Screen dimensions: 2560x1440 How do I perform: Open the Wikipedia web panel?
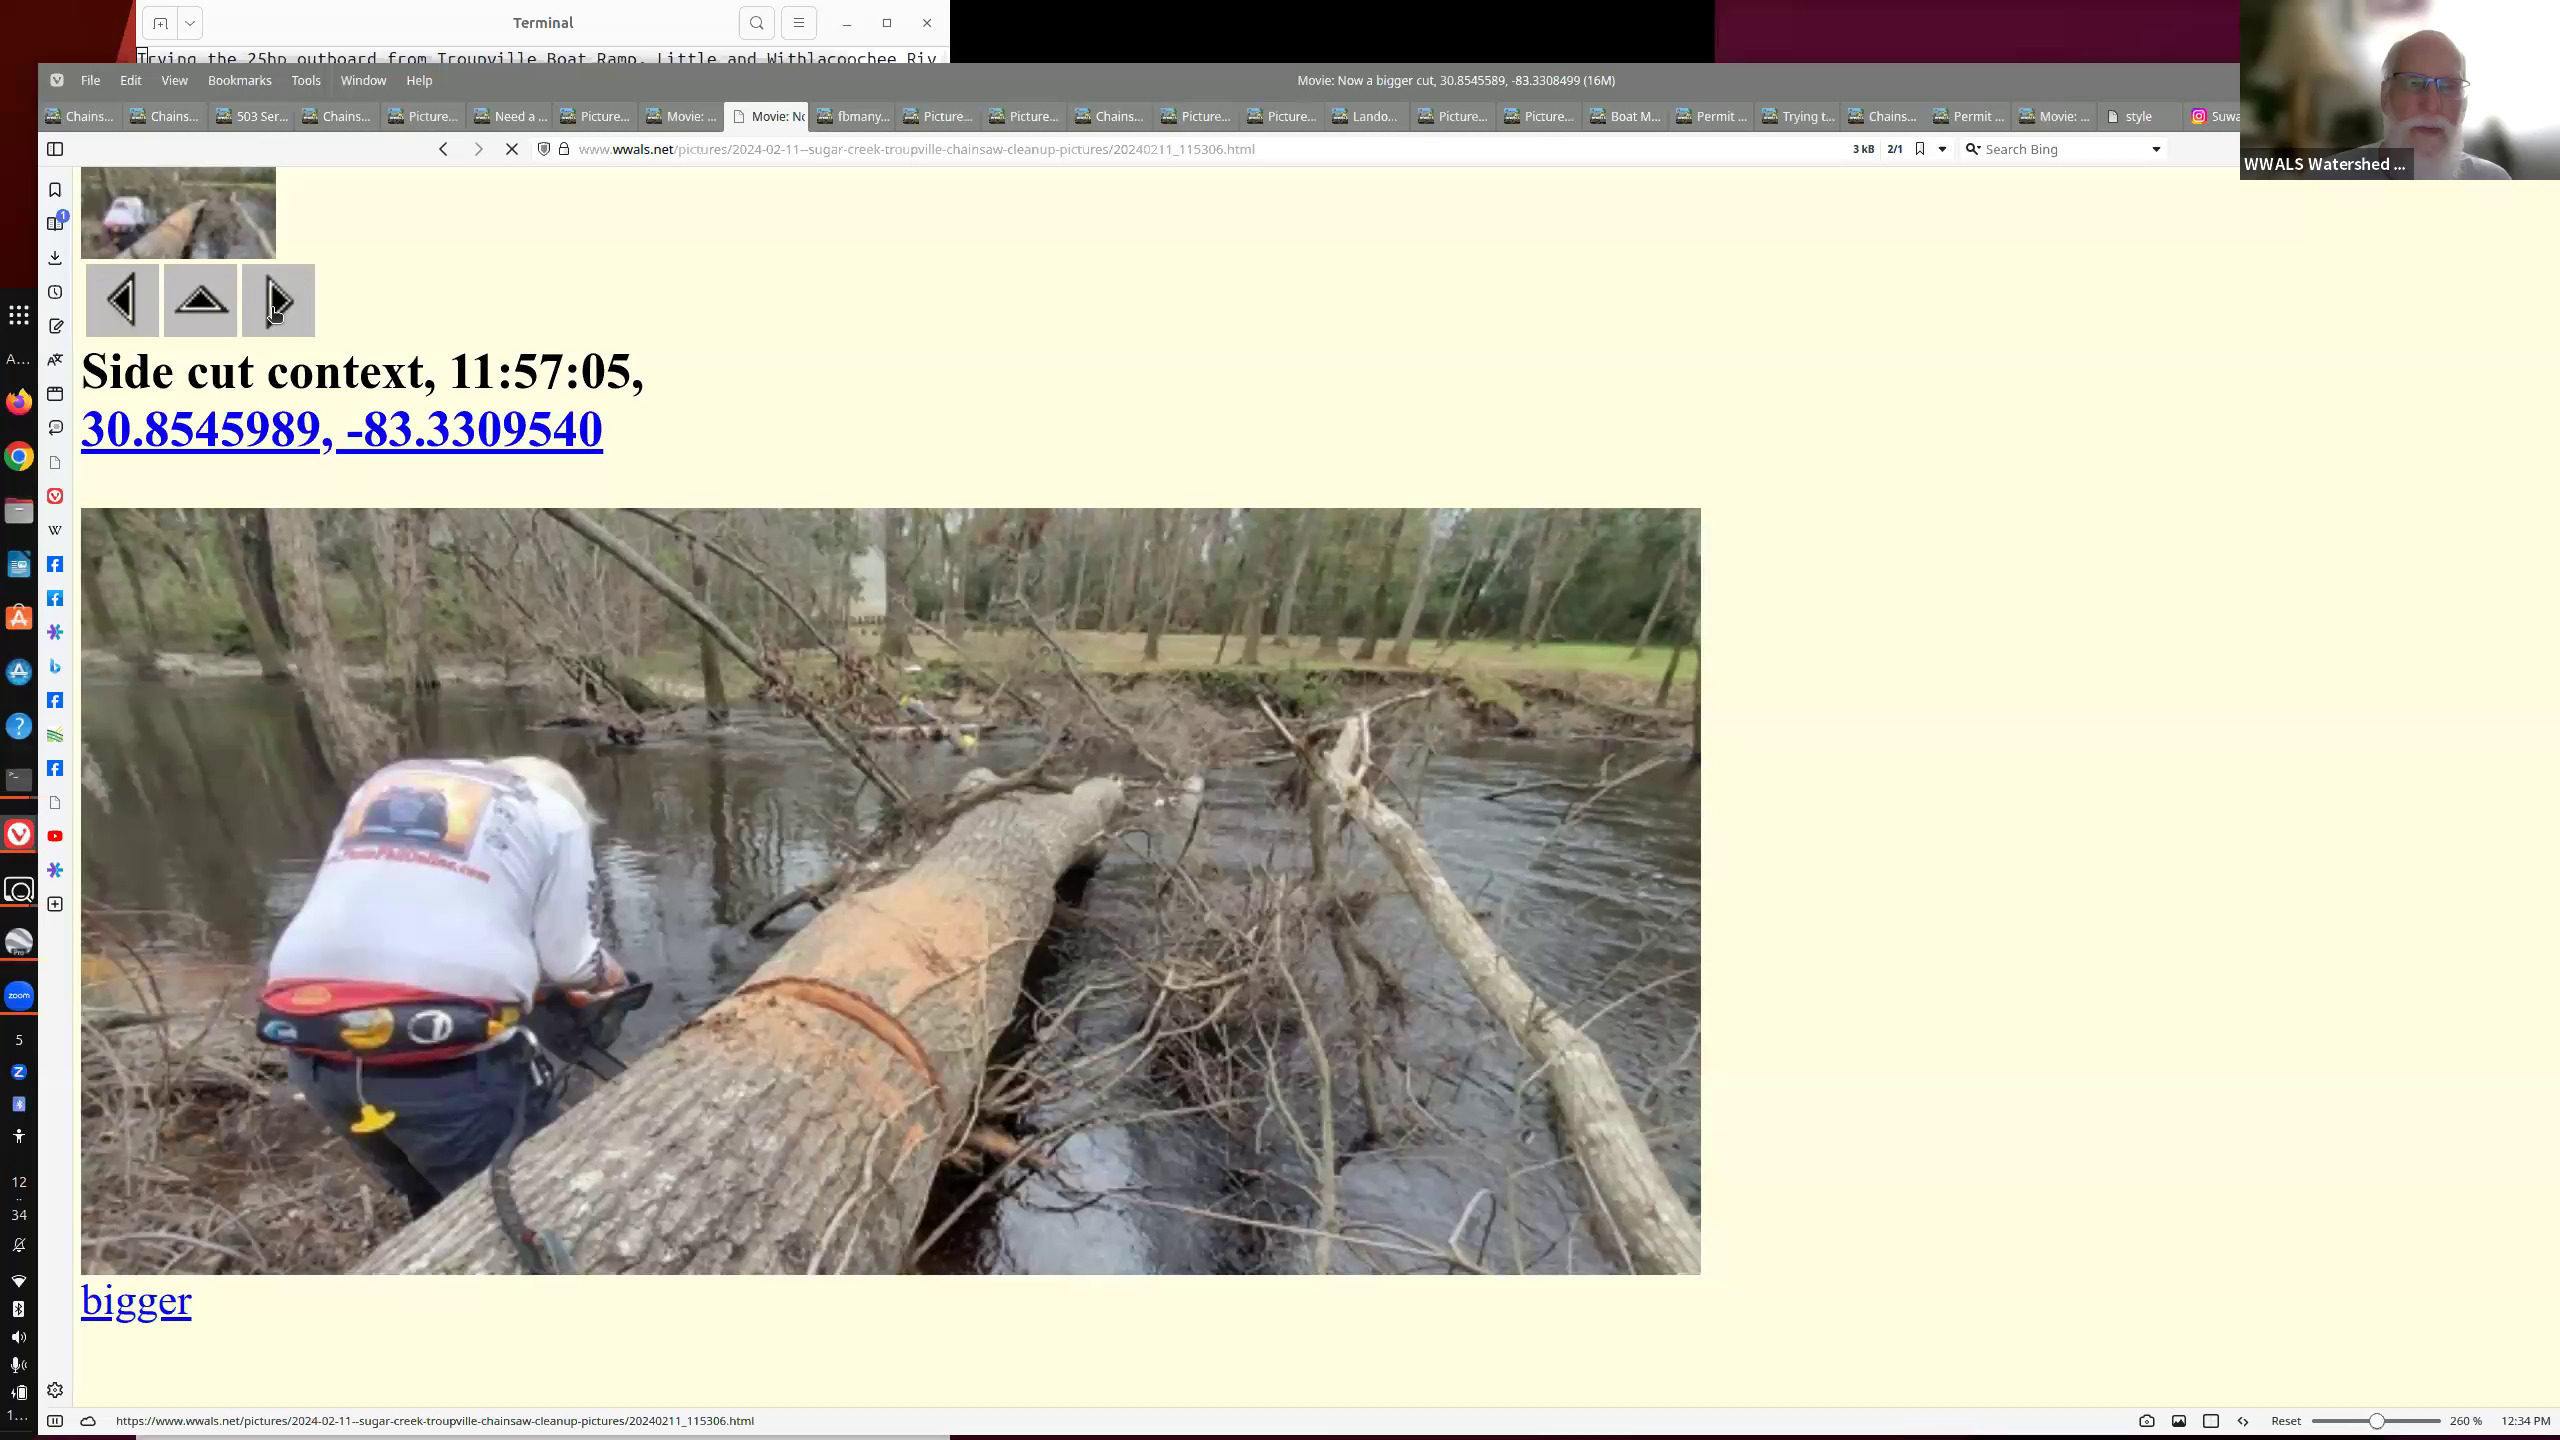55,530
